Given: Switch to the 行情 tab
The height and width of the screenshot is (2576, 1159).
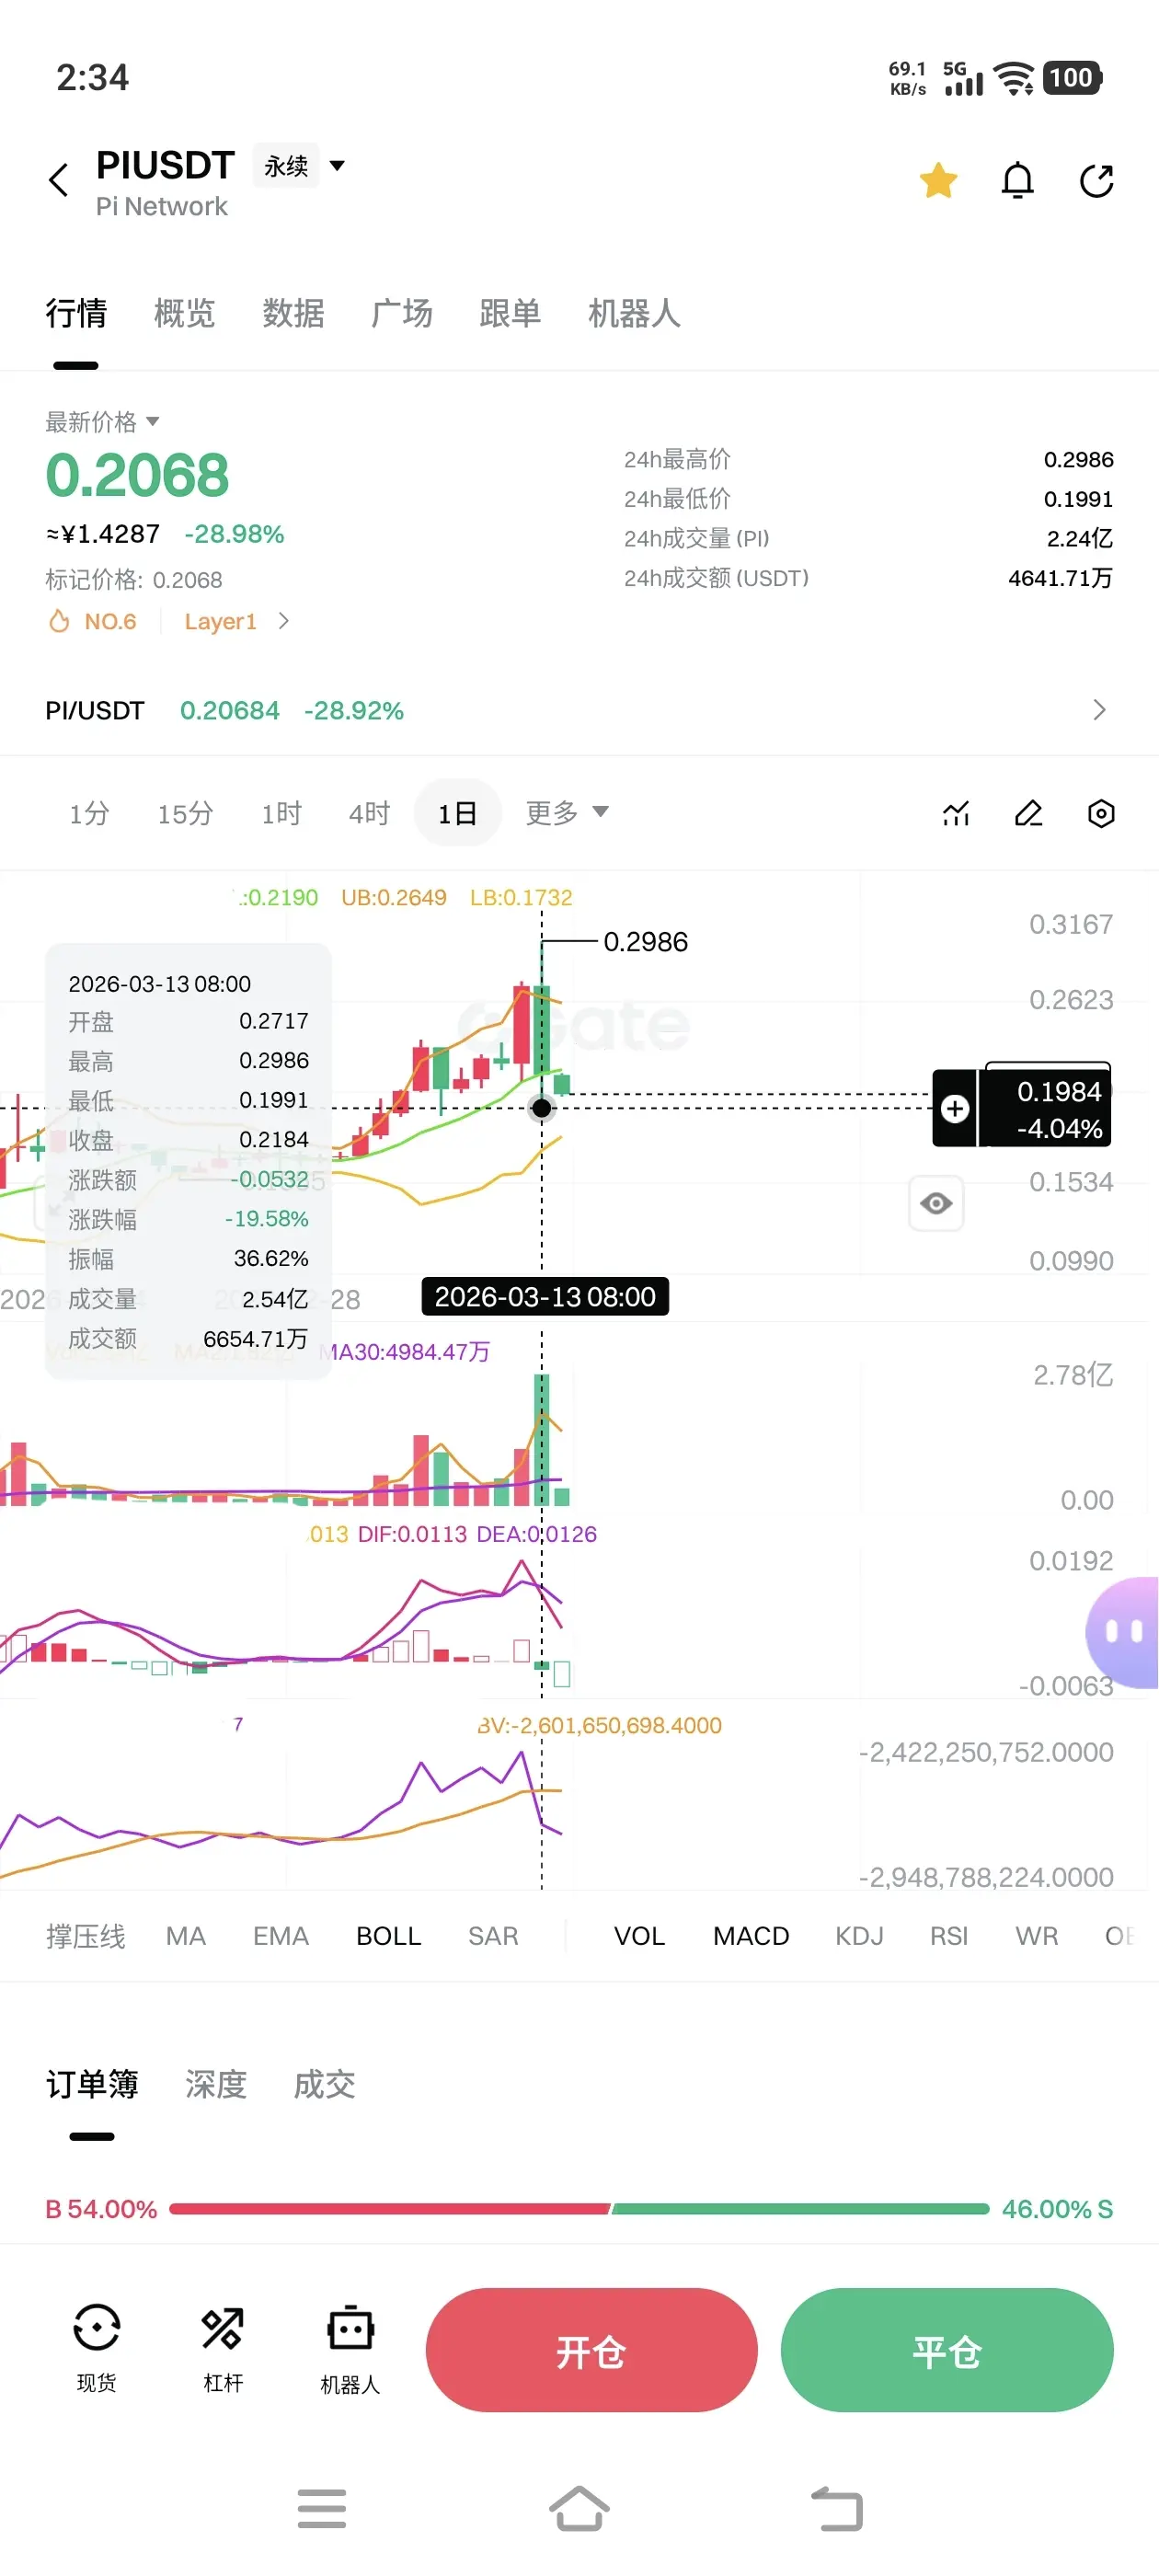Looking at the screenshot, I should click(x=76, y=314).
